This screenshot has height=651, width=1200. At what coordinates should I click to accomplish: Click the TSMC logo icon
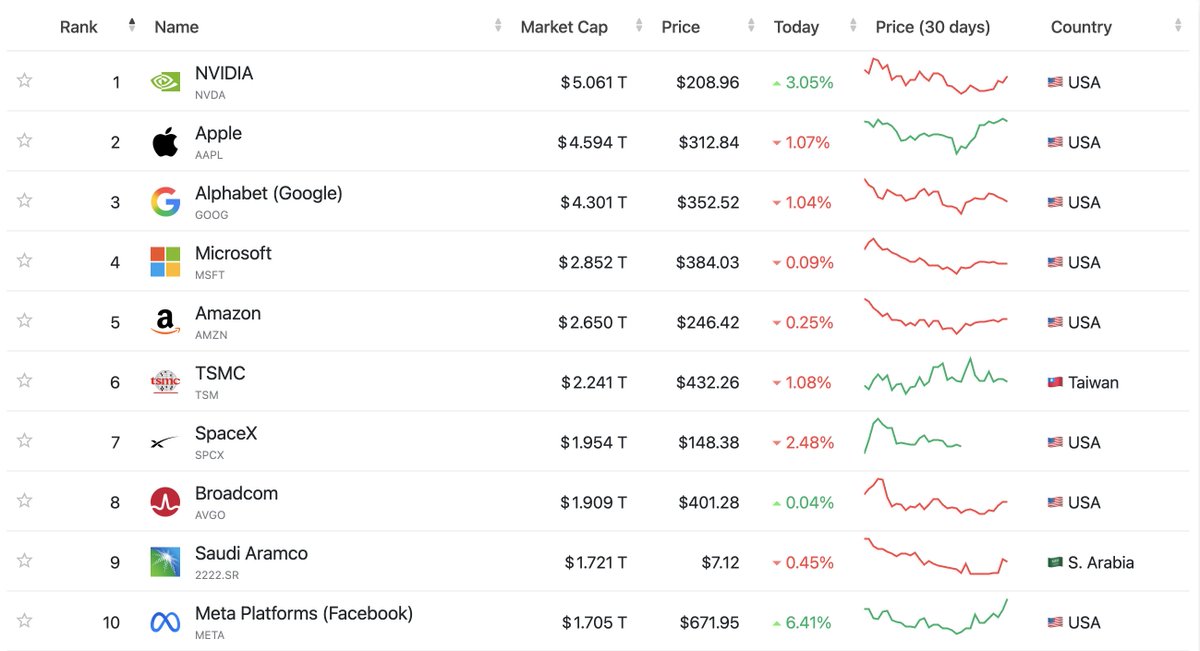[165, 382]
